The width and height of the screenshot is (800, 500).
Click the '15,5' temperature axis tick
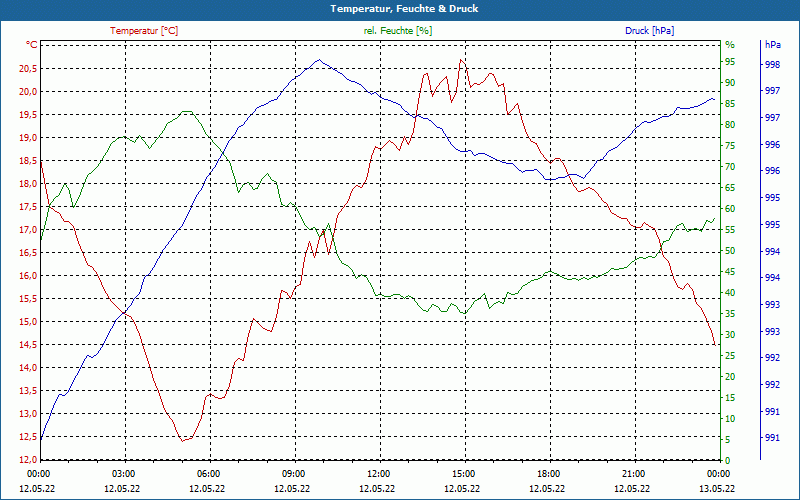coord(28,298)
